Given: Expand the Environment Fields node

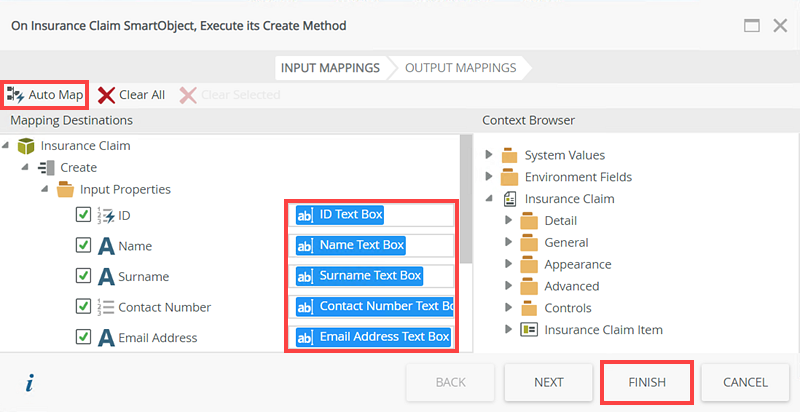Looking at the screenshot, I should click(x=489, y=177).
